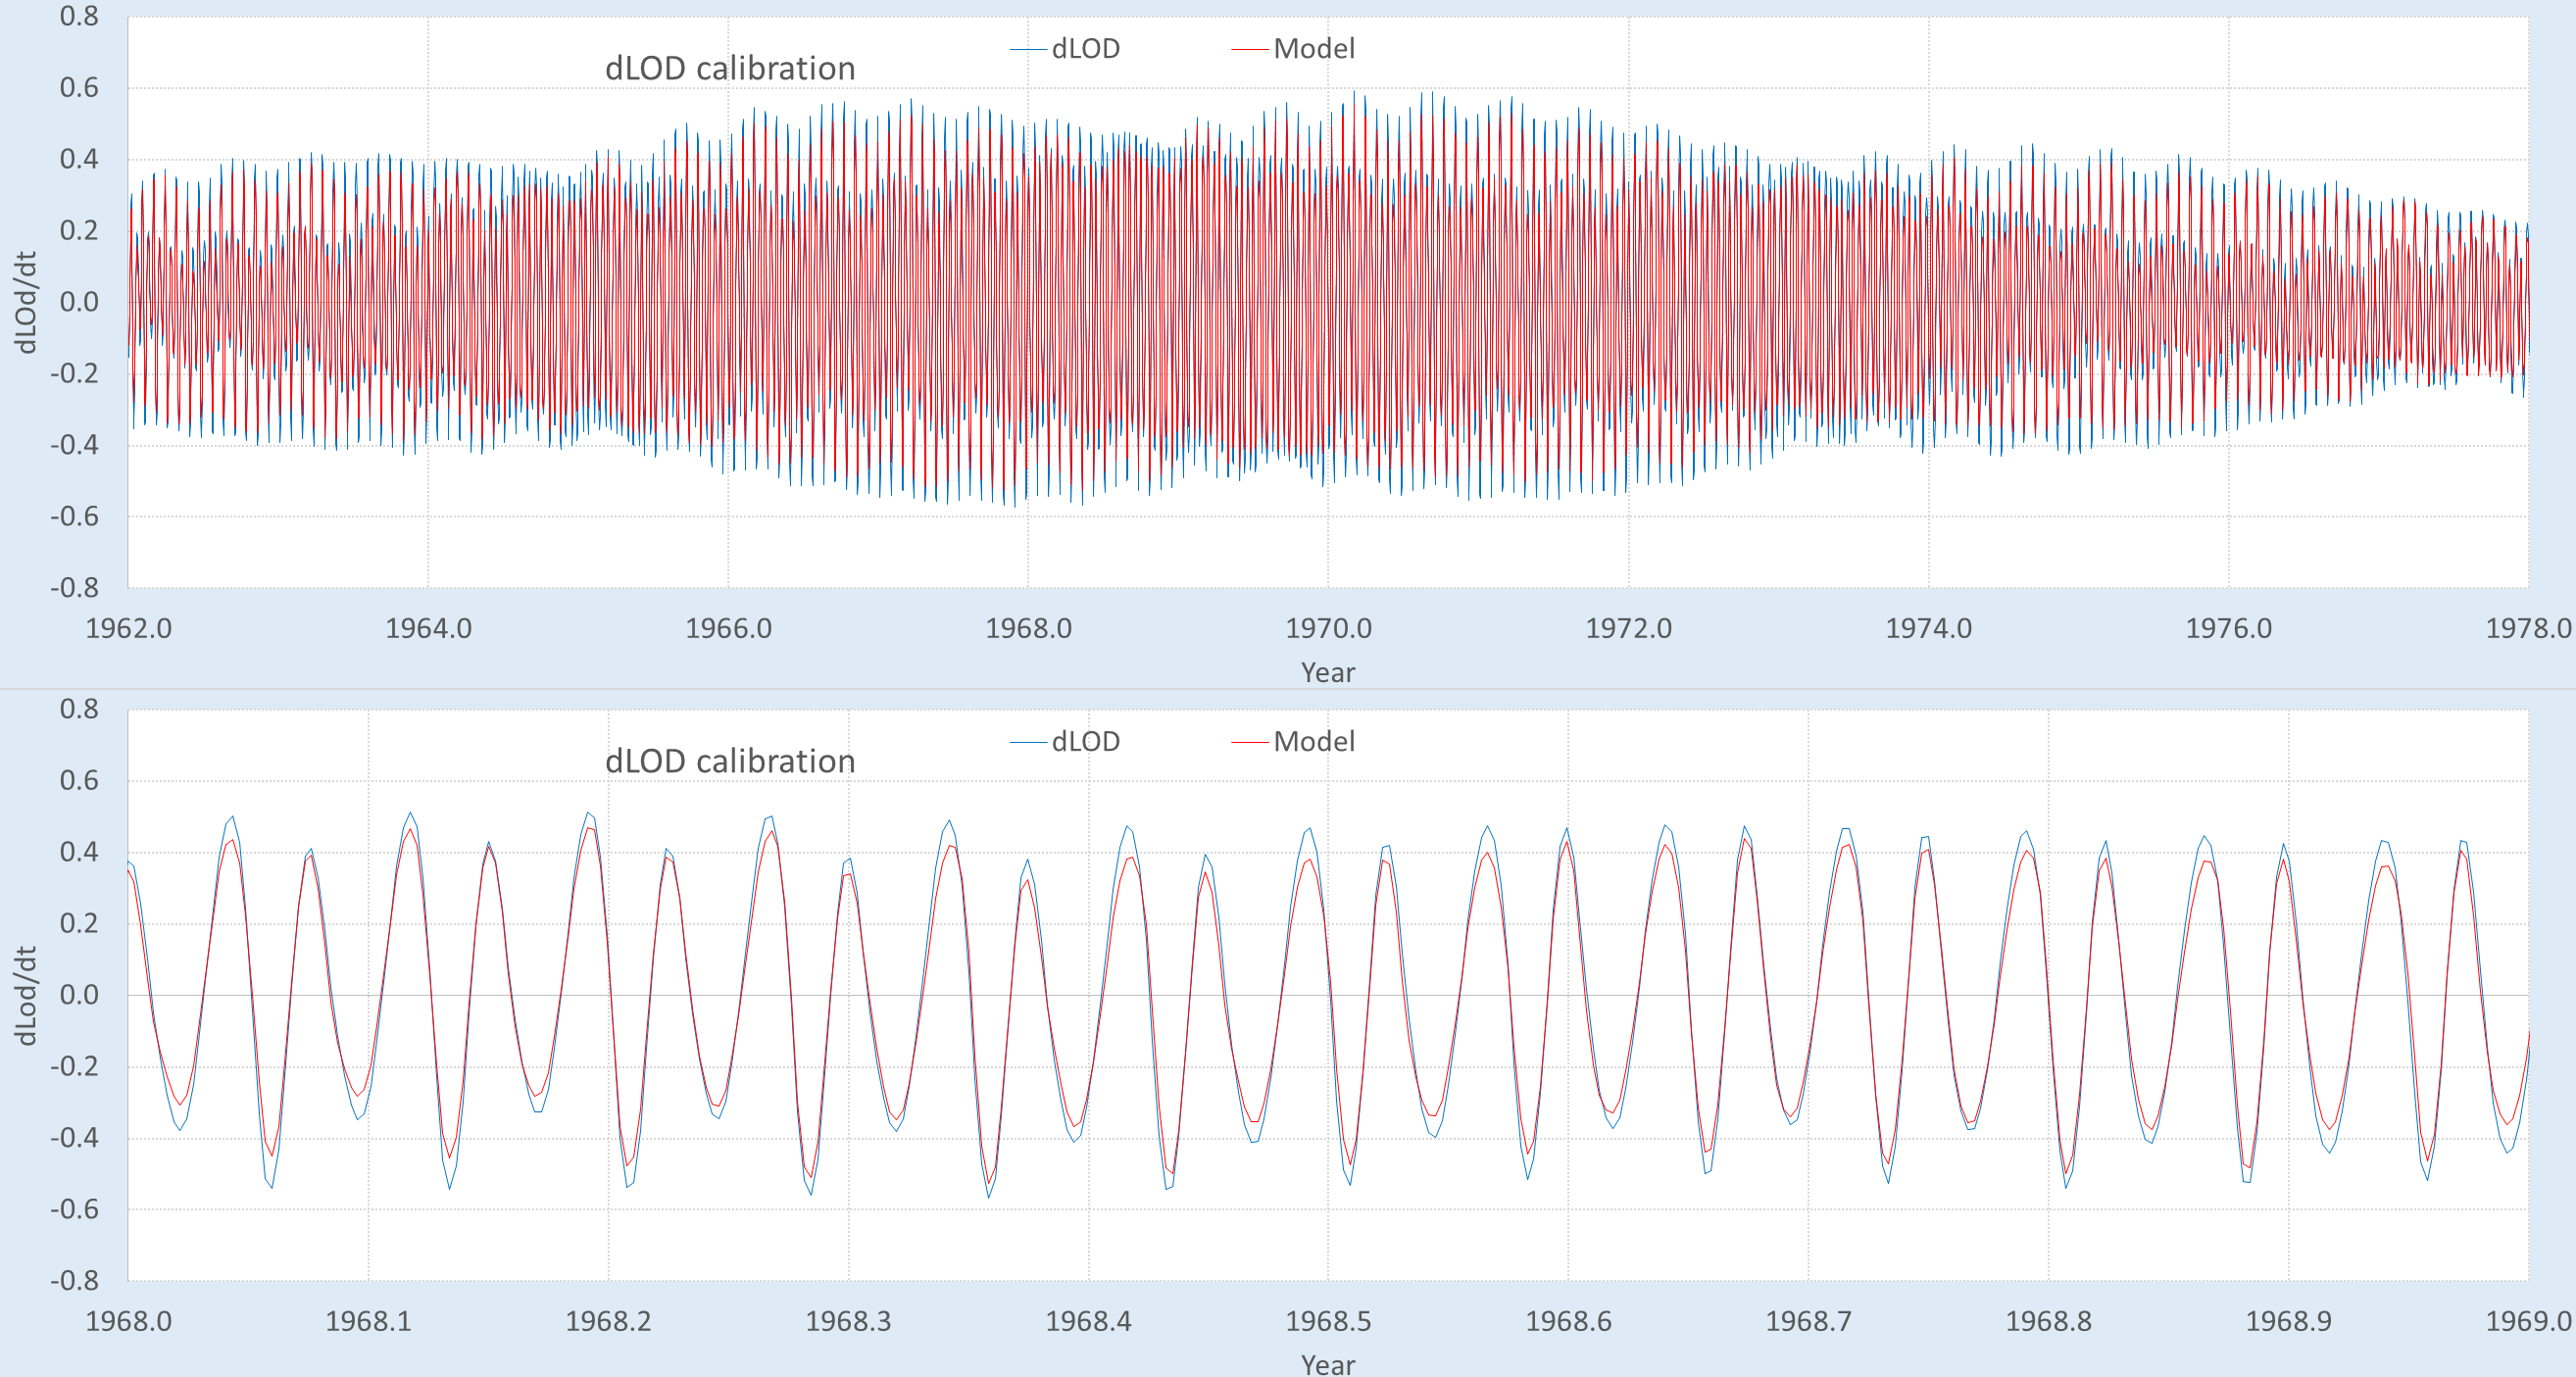The height and width of the screenshot is (1377, 2576).
Task: Click the 1964.0 tick label on top axis
Action: pyautogui.click(x=428, y=628)
